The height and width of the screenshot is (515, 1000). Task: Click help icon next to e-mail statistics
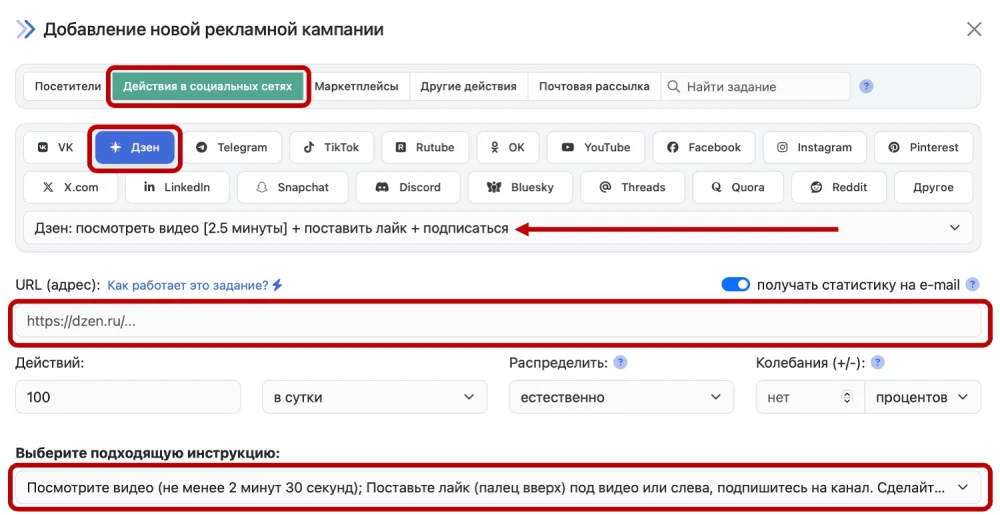click(972, 284)
